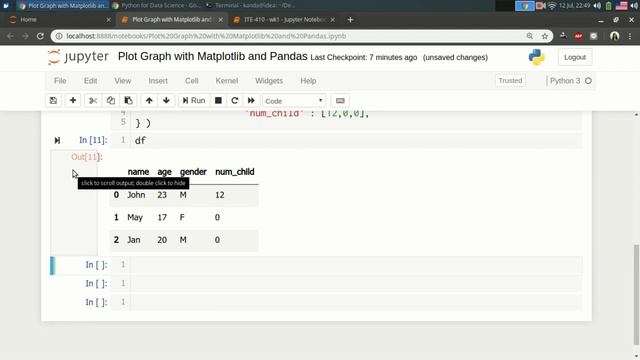The image size is (640, 360).
Task: Copy selected cells icon
Action: point(111,100)
